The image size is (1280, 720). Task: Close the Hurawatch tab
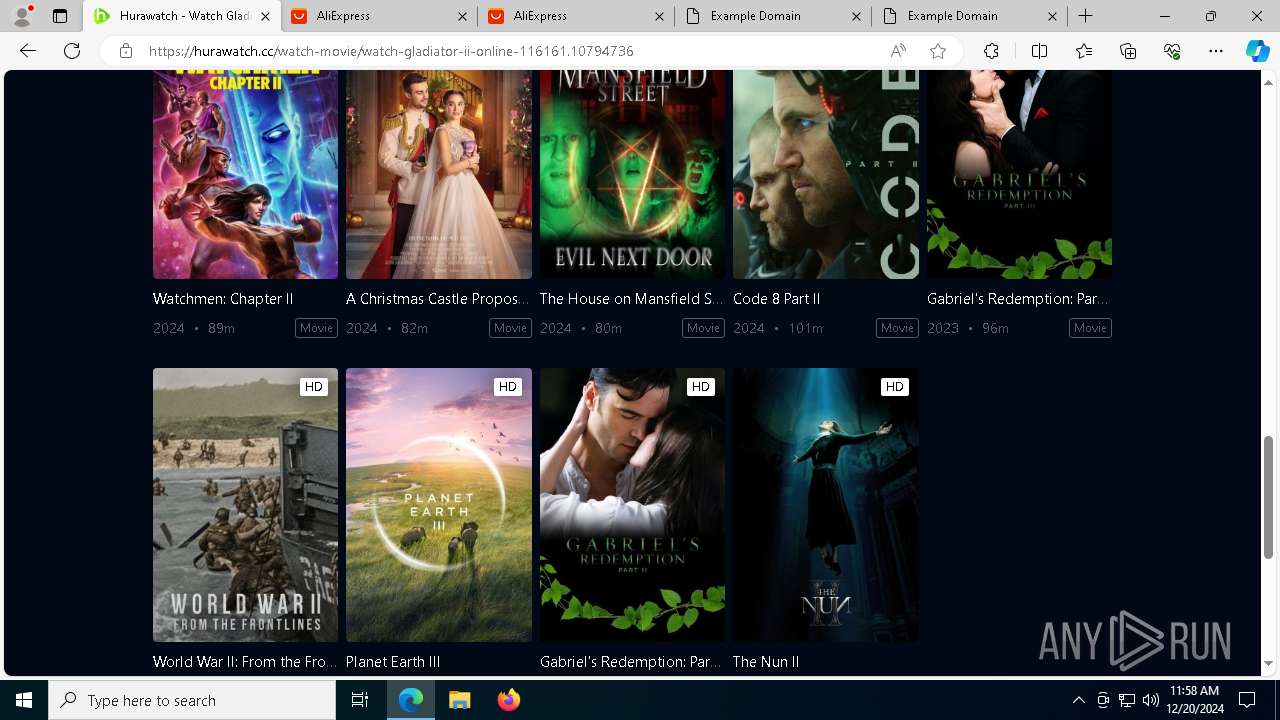pos(265,16)
